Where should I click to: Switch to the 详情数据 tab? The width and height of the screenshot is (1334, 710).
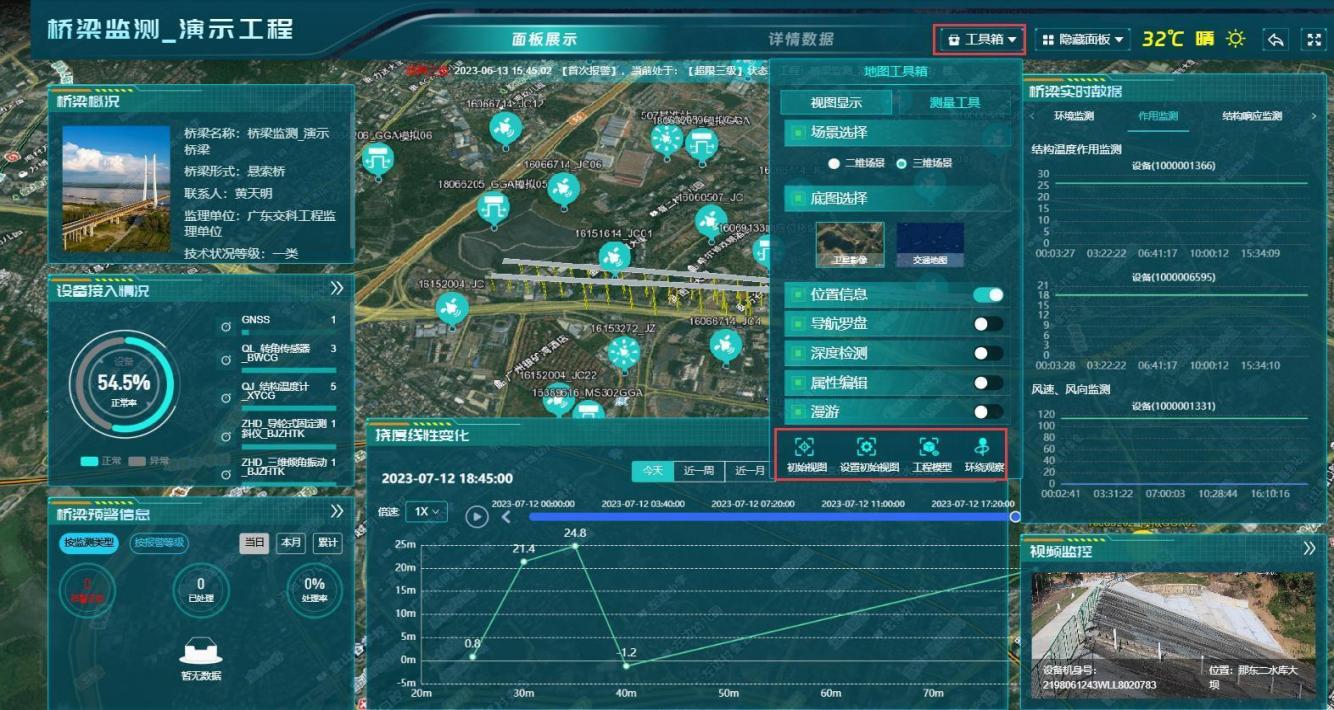[800, 40]
